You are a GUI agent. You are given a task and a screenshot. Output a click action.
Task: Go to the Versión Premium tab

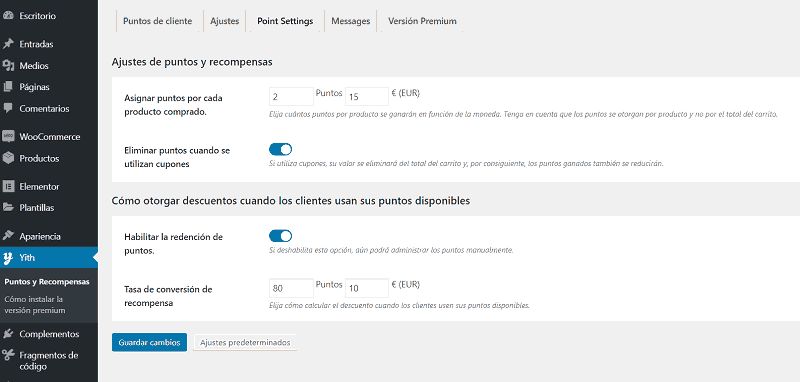pyautogui.click(x=422, y=21)
